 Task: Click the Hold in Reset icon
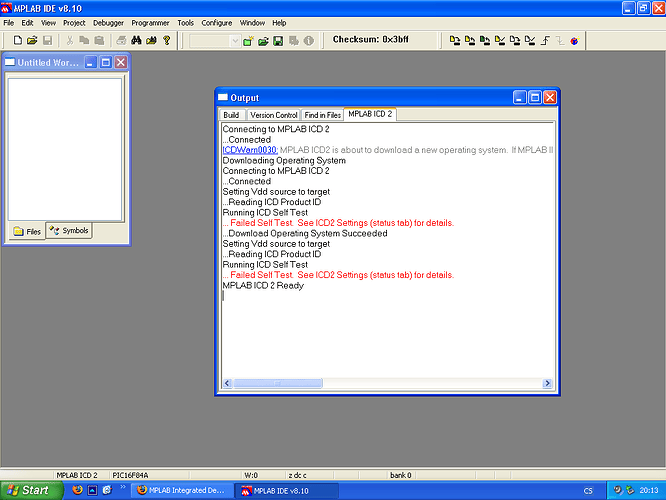(x=560, y=41)
